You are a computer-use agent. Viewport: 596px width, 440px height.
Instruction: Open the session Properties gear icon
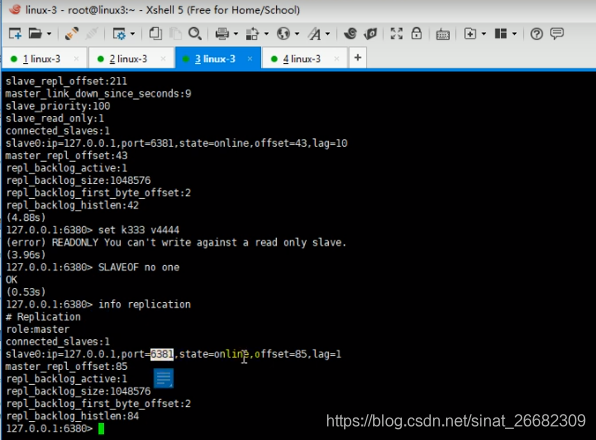point(119,34)
